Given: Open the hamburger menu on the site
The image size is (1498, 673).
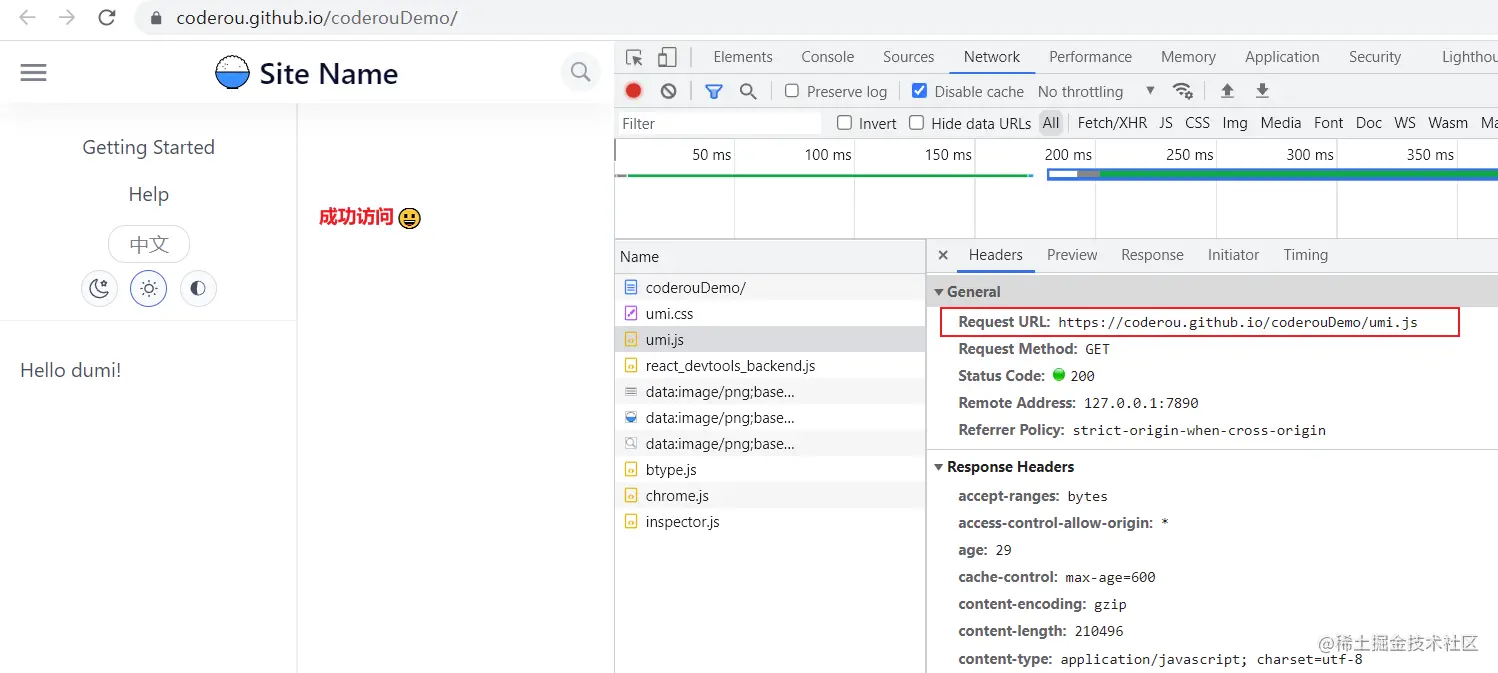Looking at the screenshot, I should click(33, 73).
